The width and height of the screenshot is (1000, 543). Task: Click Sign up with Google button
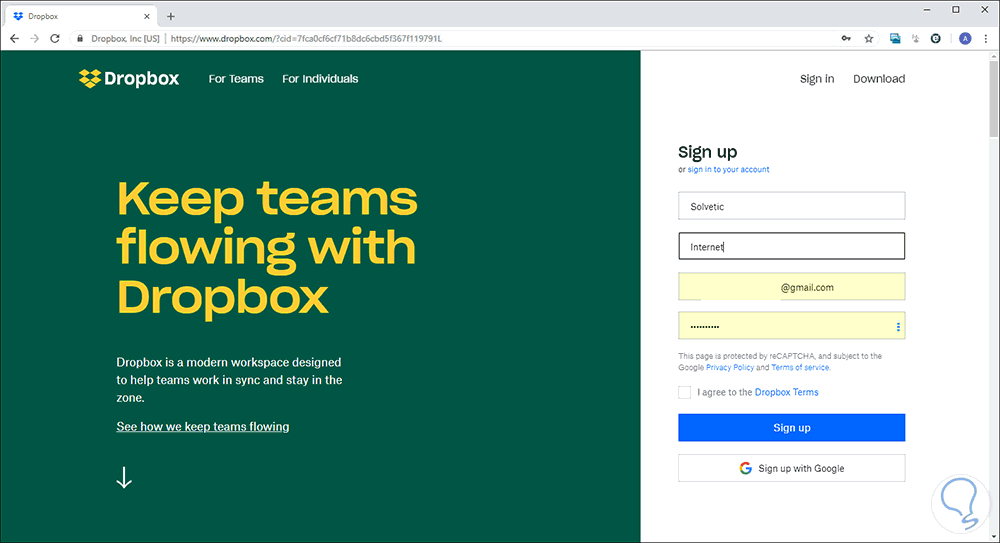coord(791,468)
